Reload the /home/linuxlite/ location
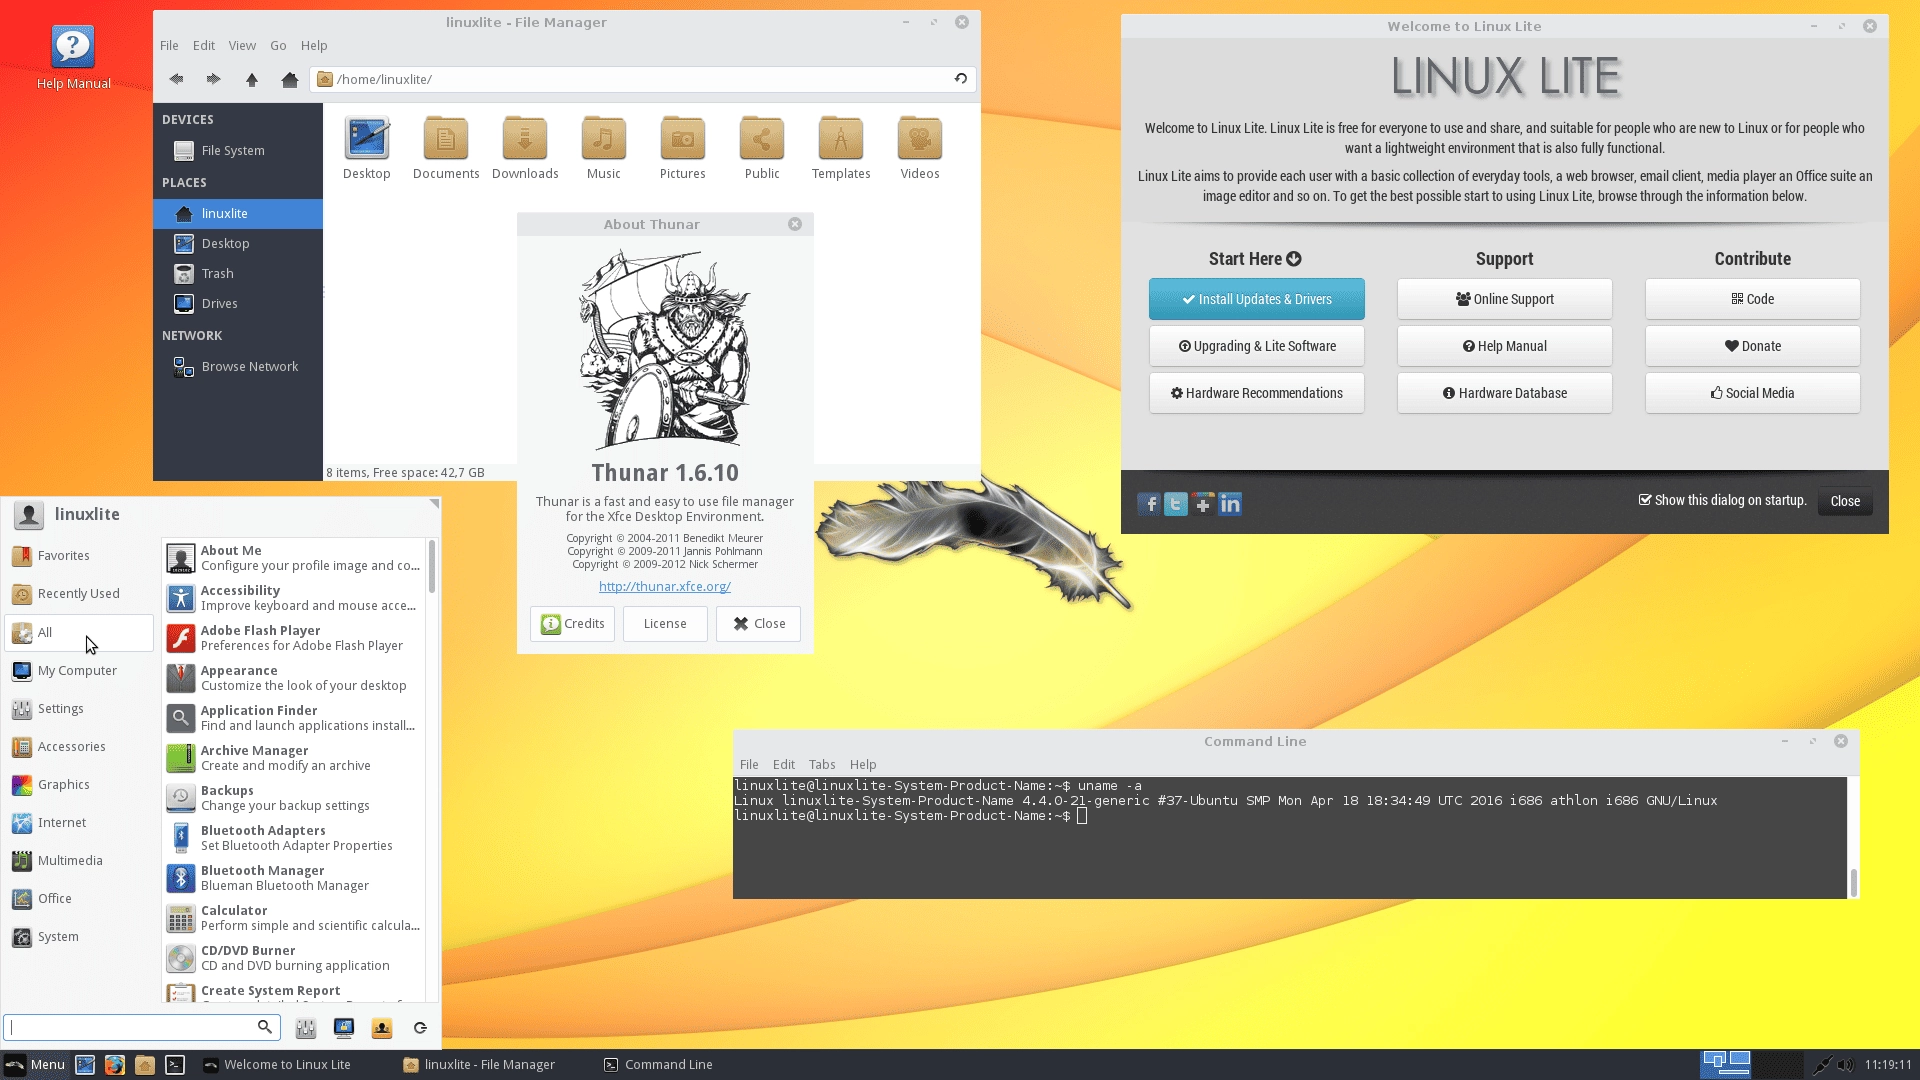1920x1080 pixels. (960, 79)
